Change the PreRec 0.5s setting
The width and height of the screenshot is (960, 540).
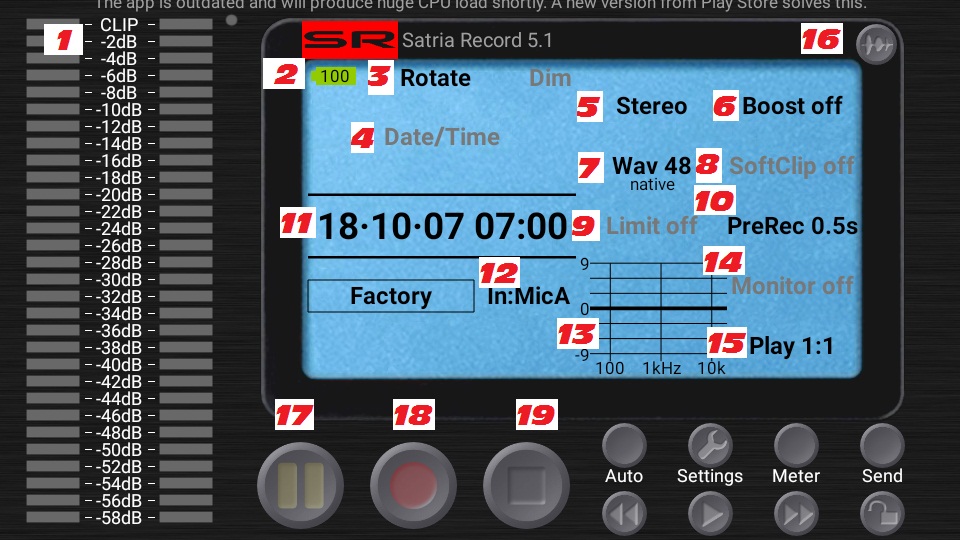[792, 226]
